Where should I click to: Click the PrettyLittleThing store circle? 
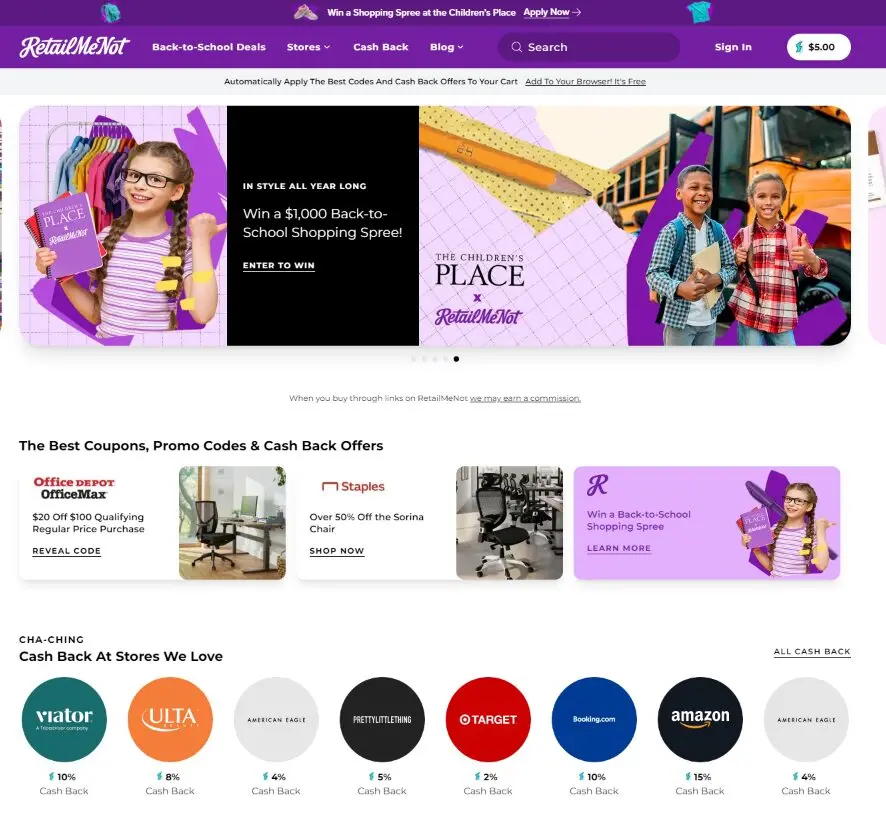coord(382,718)
